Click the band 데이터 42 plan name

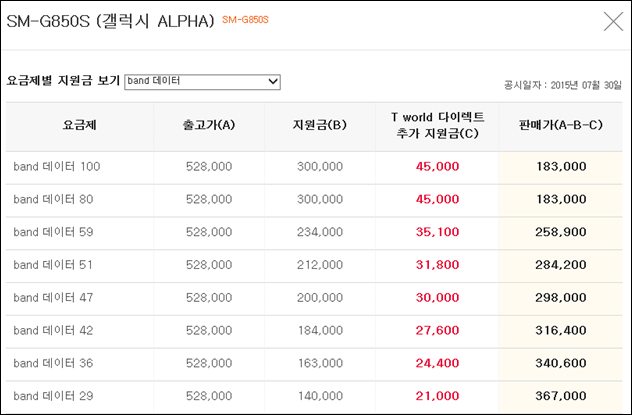53,330
